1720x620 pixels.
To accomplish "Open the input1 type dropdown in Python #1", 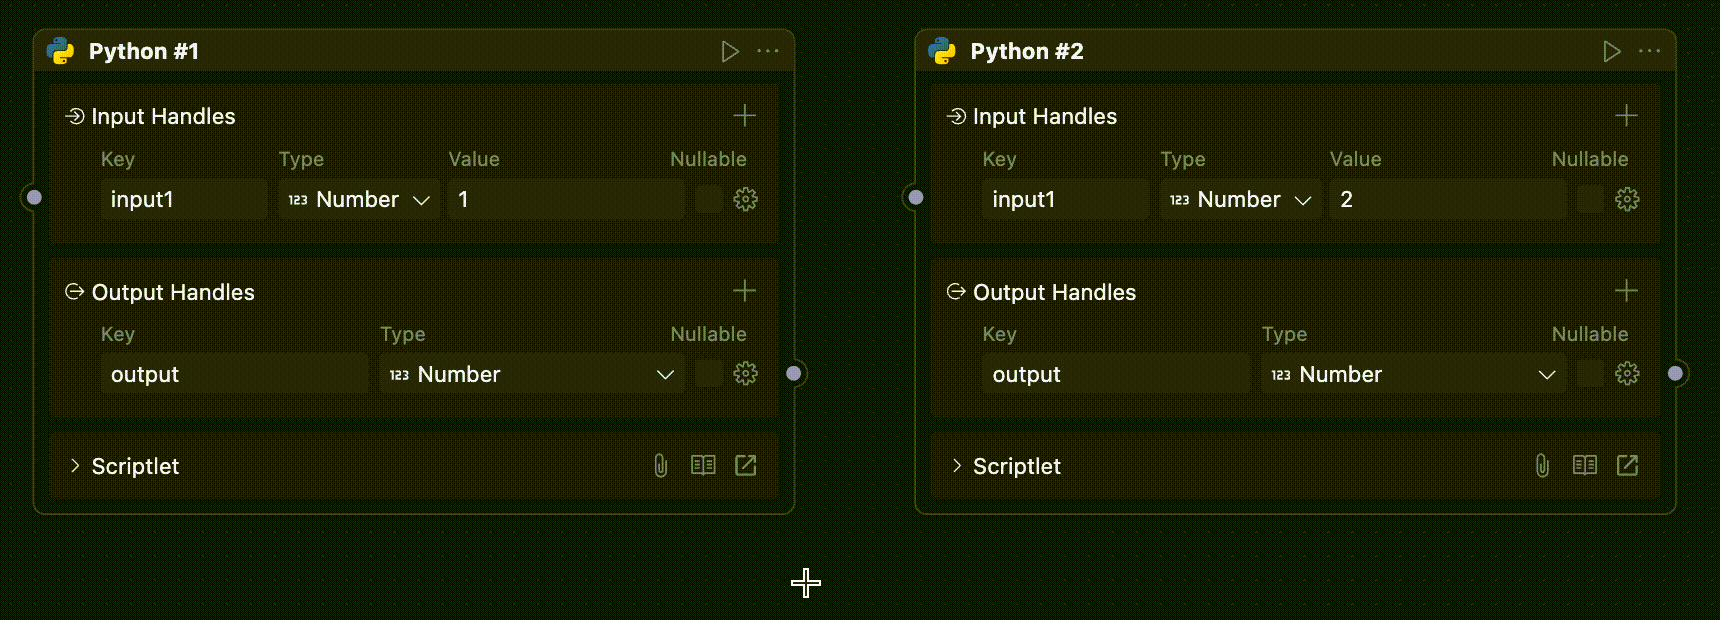I will pyautogui.click(x=359, y=199).
